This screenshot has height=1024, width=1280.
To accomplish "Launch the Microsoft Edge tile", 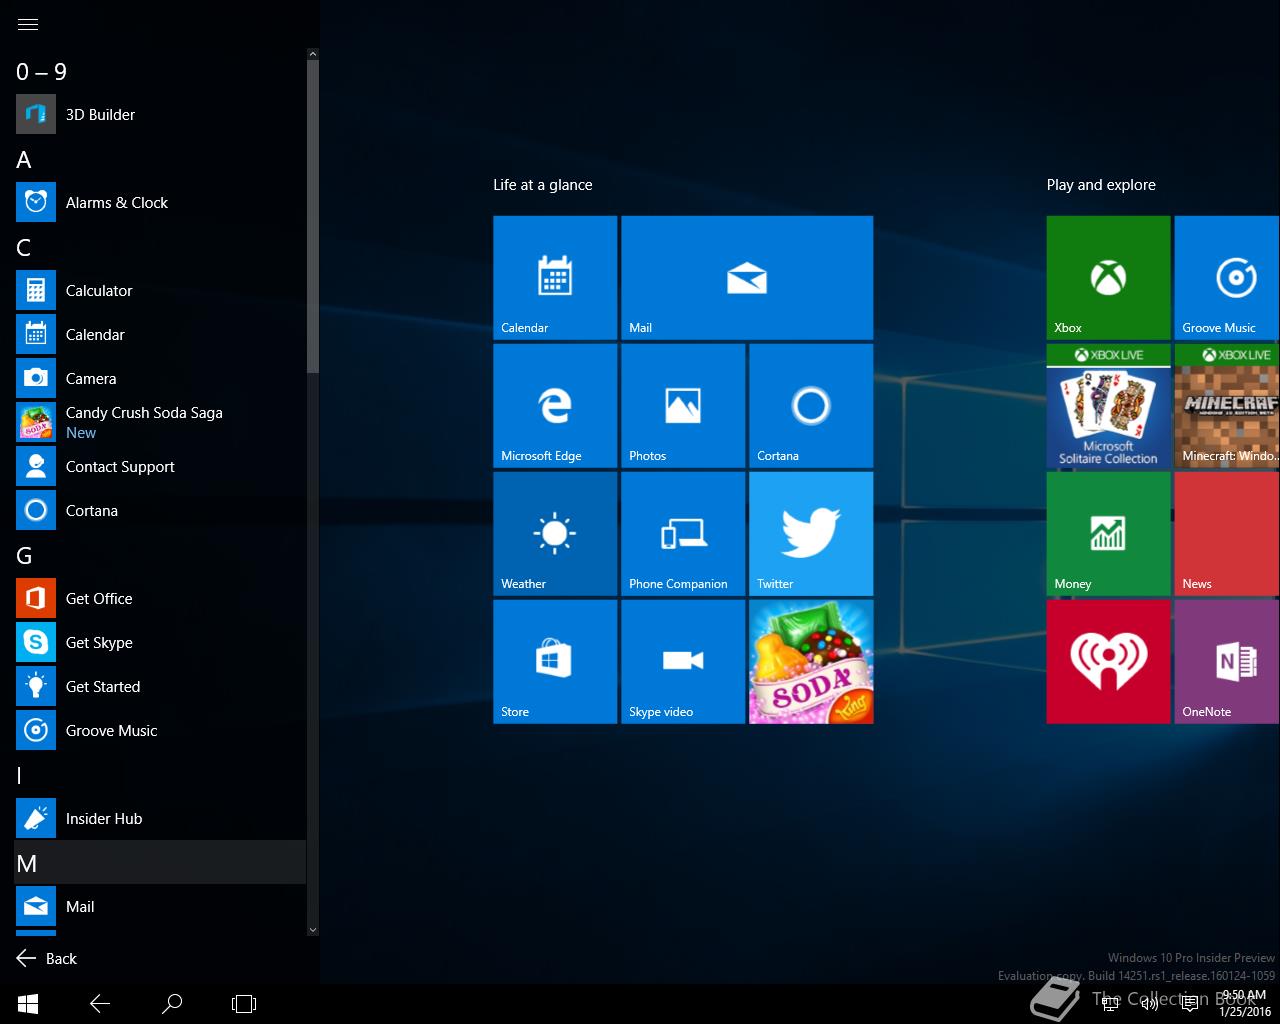I will click(555, 405).
